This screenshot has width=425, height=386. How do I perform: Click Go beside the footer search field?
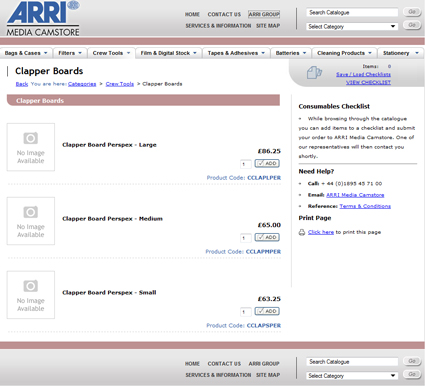pyautogui.click(x=412, y=361)
